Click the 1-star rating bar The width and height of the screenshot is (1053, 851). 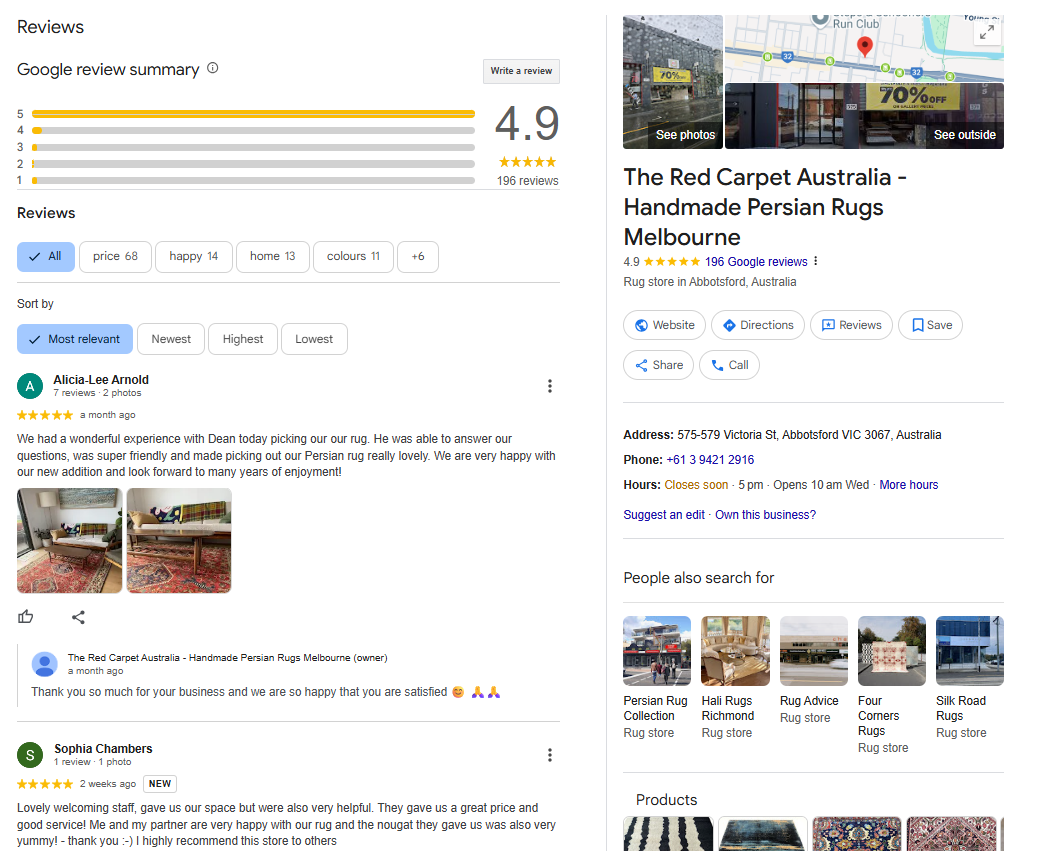tap(253, 180)
